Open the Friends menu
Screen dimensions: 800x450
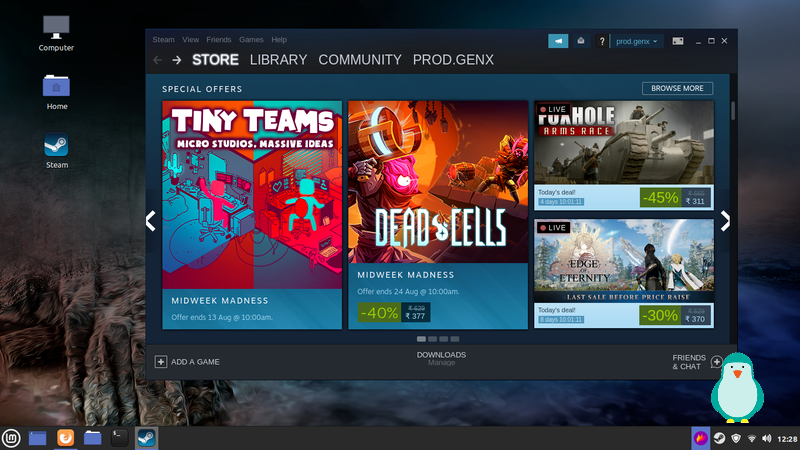pos(218,39)
